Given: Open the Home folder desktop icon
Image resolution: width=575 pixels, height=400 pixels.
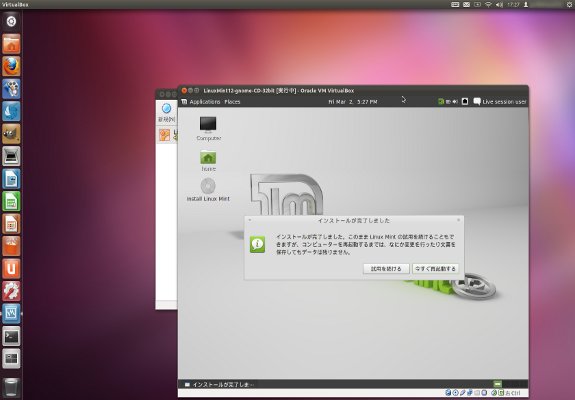Looking at the screenshot, I should pyautogui.click(x=208, y=161).
